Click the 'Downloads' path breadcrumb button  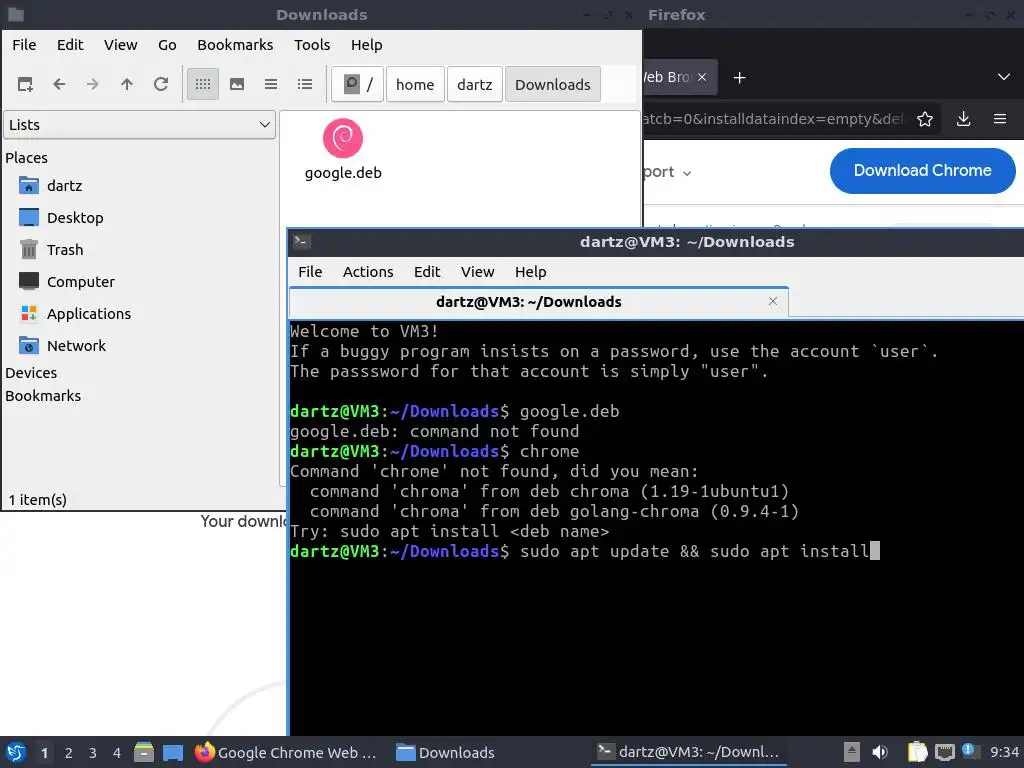[552, 84]
